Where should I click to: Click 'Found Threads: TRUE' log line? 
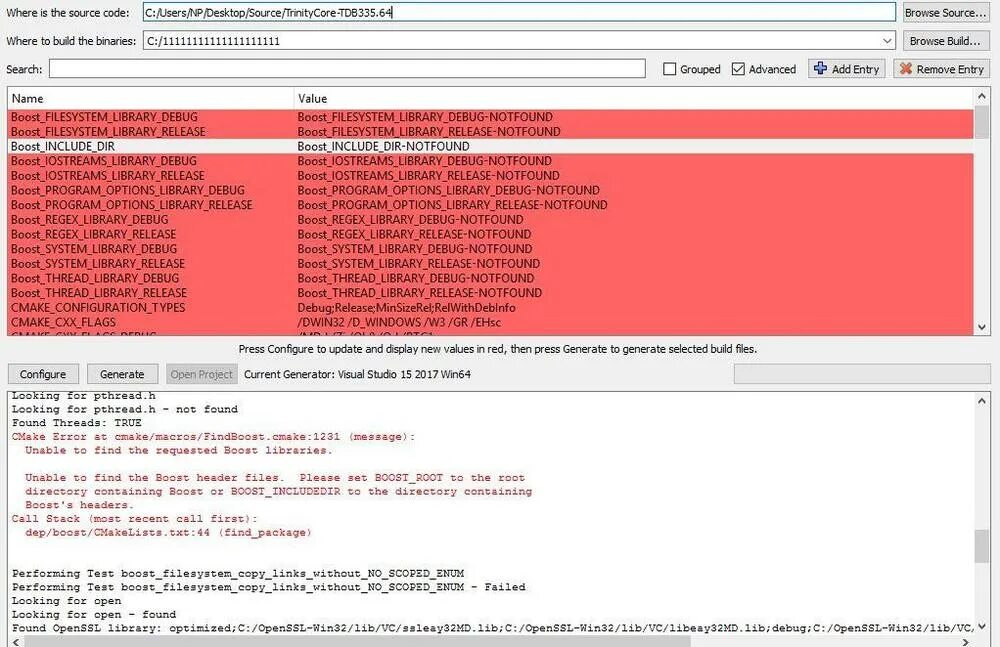pos(77,422)
